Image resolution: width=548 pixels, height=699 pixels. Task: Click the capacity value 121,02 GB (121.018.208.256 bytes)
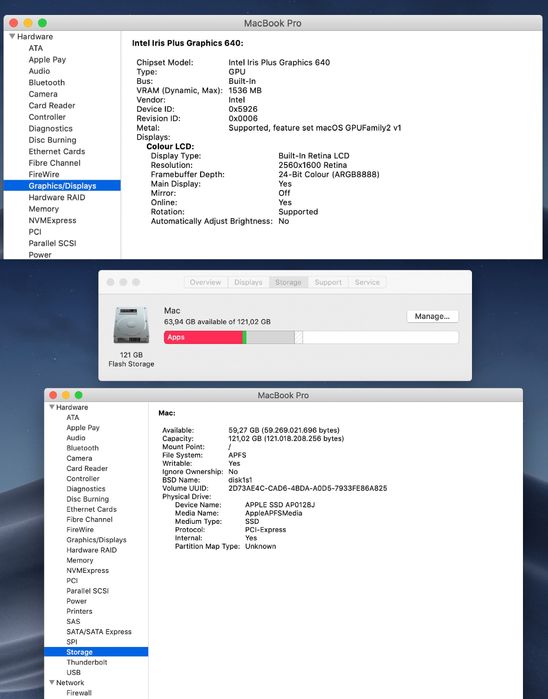click(286, 439)
